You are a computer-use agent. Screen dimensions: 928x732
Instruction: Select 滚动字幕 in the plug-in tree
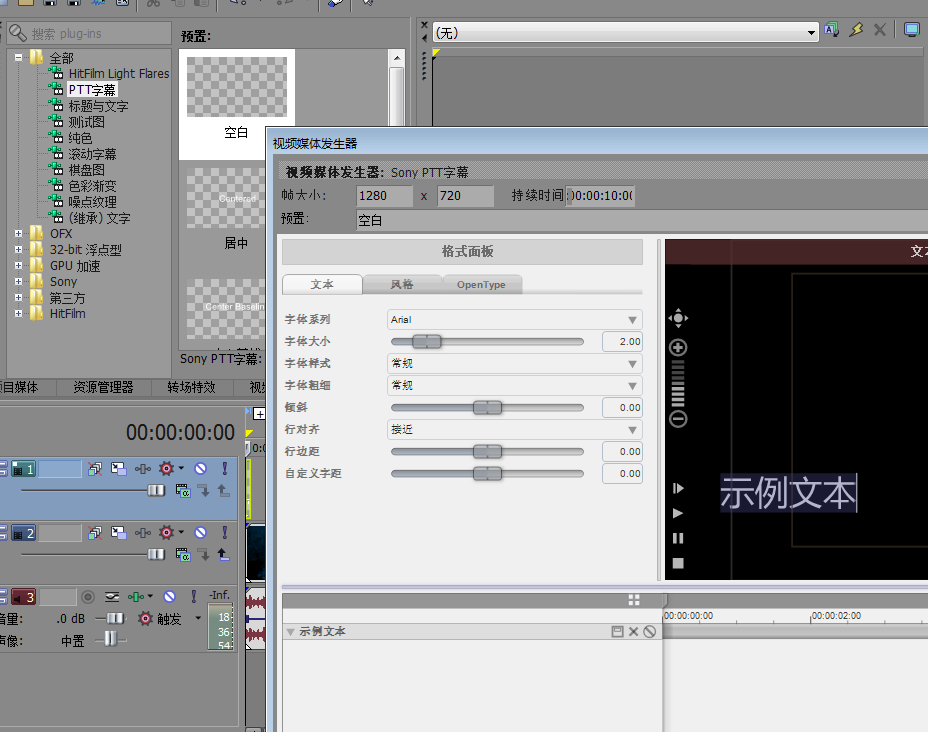(x=92, y=154)
